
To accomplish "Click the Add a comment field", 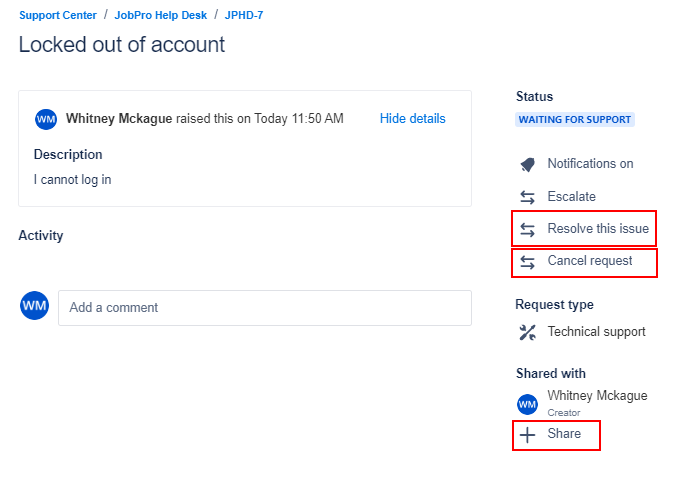I will point(264,308).
